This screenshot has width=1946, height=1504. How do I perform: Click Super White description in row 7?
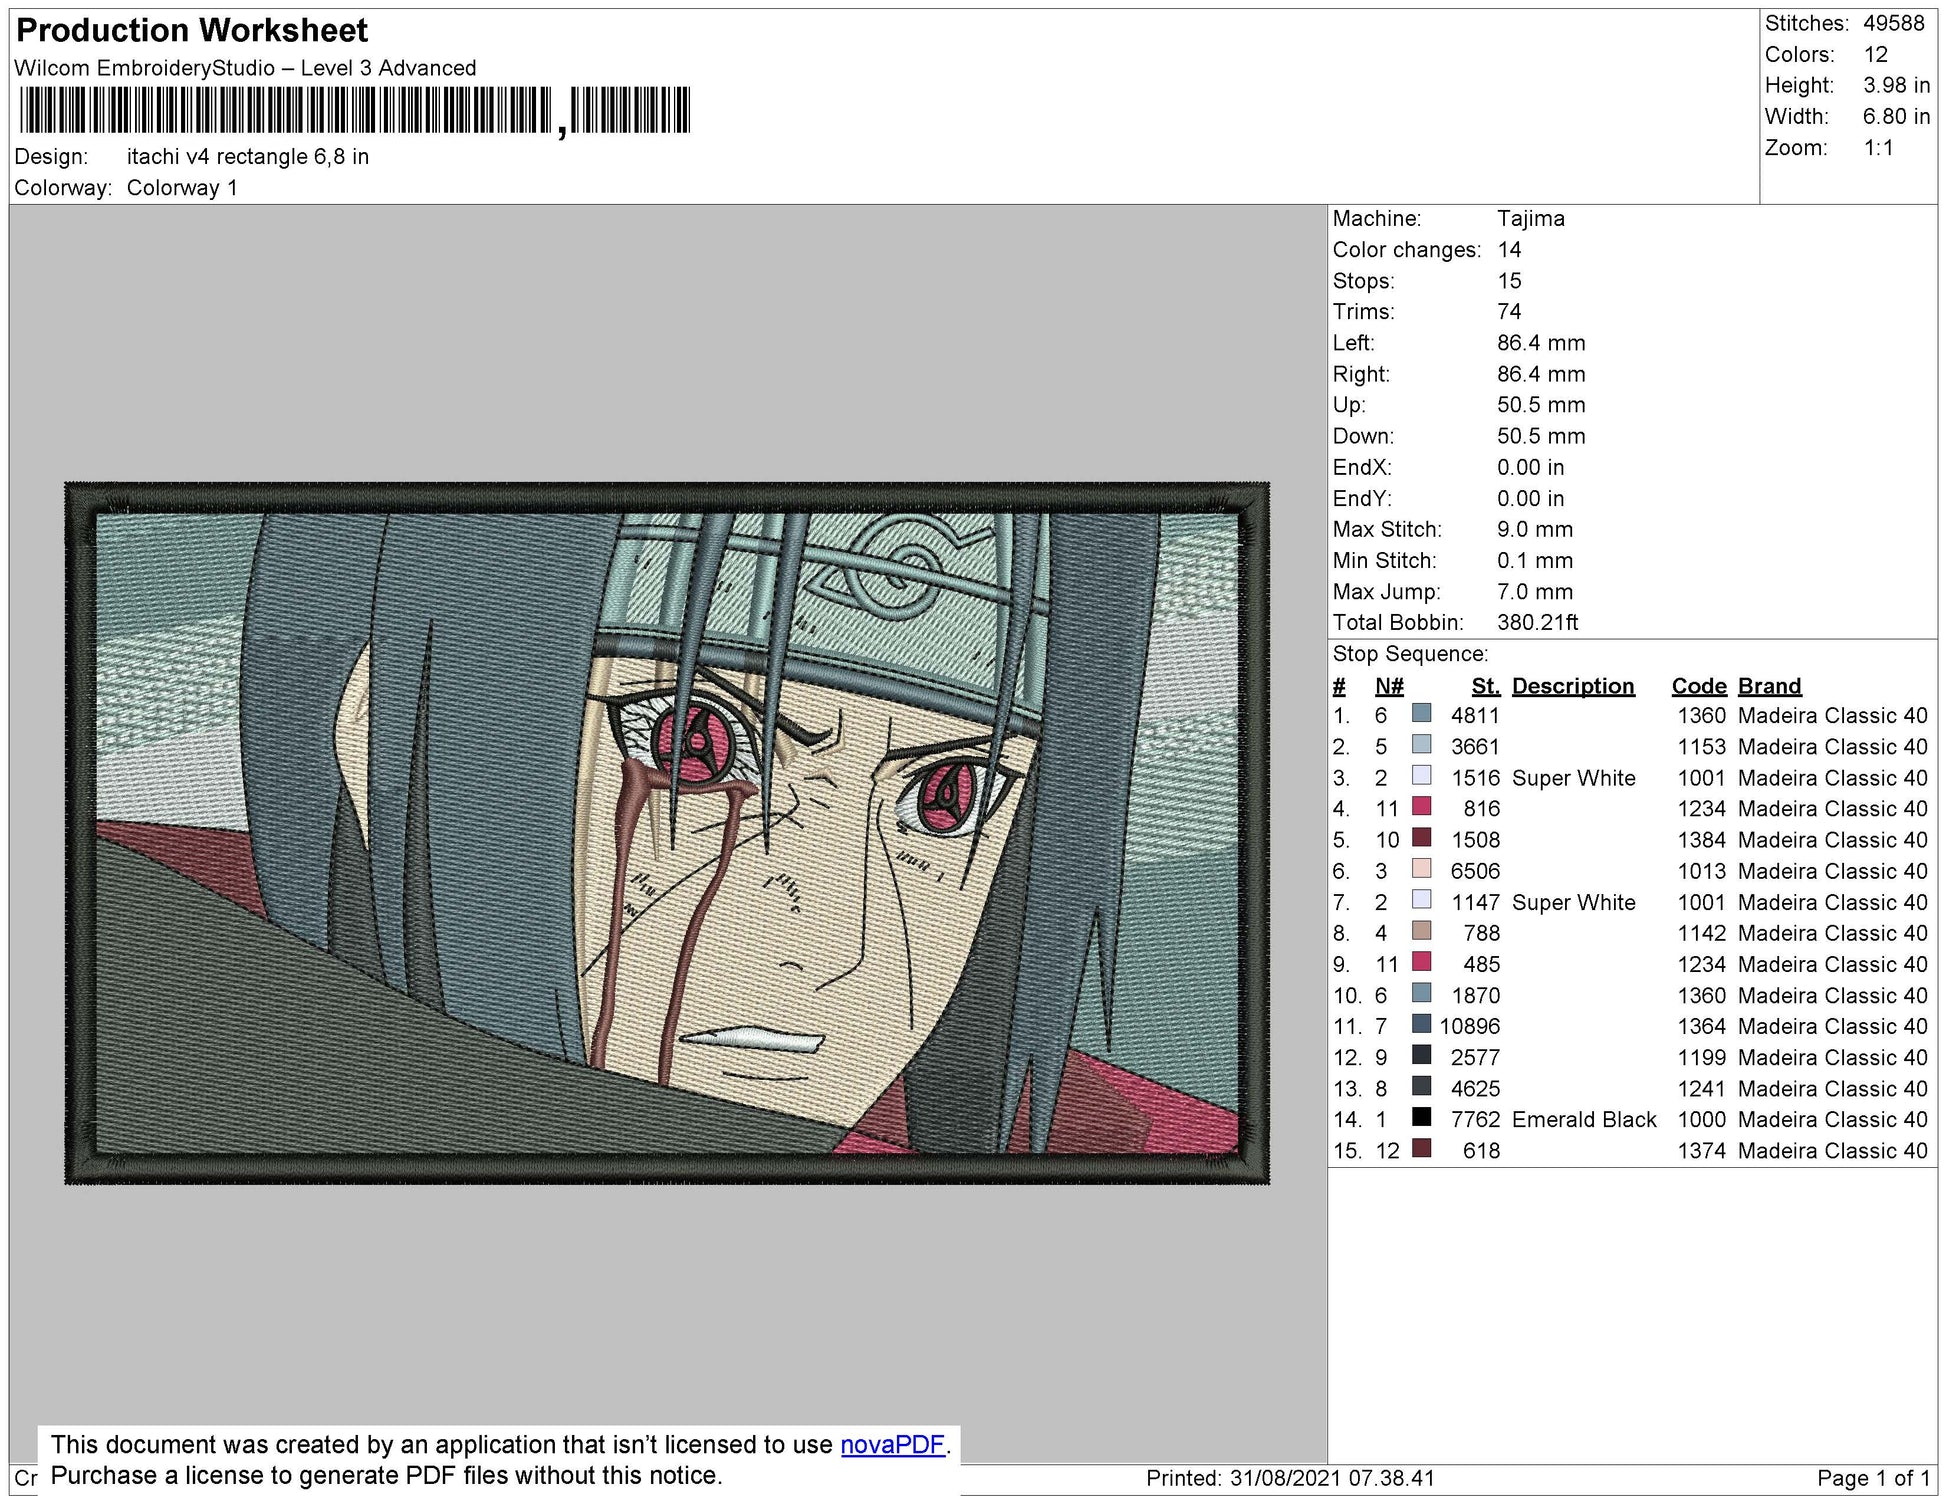(x=1573, y=903)
